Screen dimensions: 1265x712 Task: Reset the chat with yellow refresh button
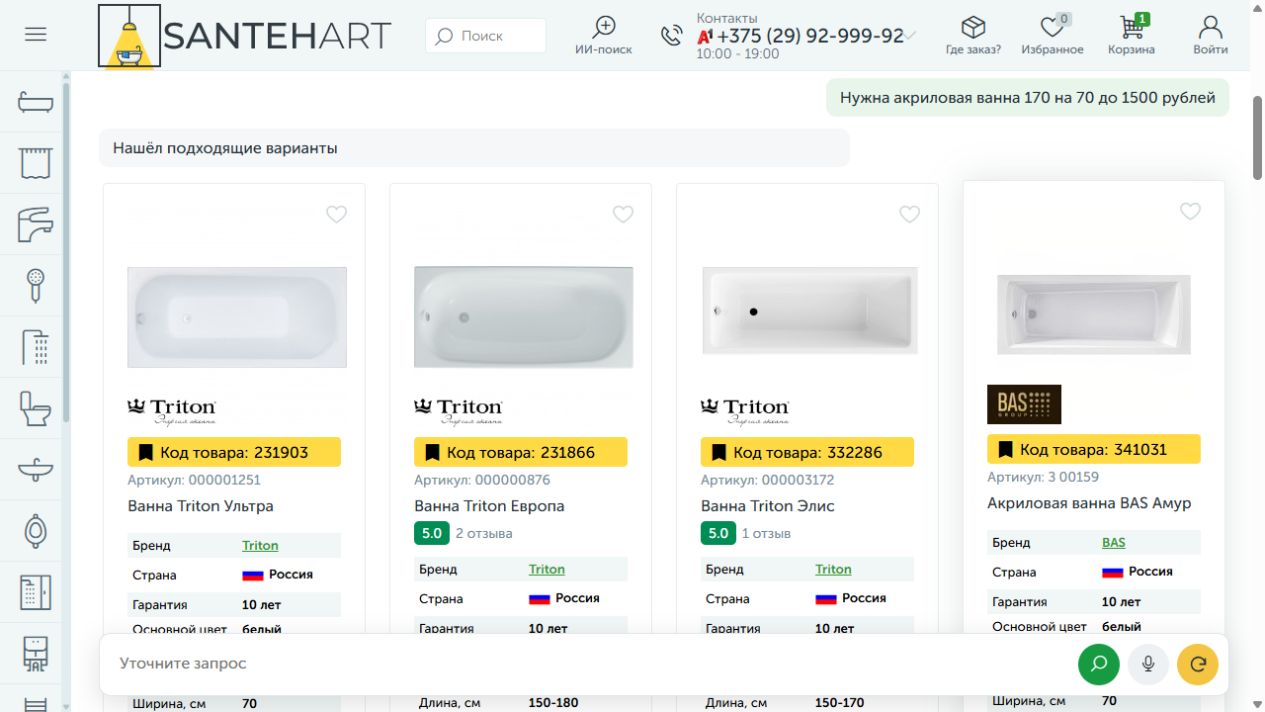(x=1198, y=664)
